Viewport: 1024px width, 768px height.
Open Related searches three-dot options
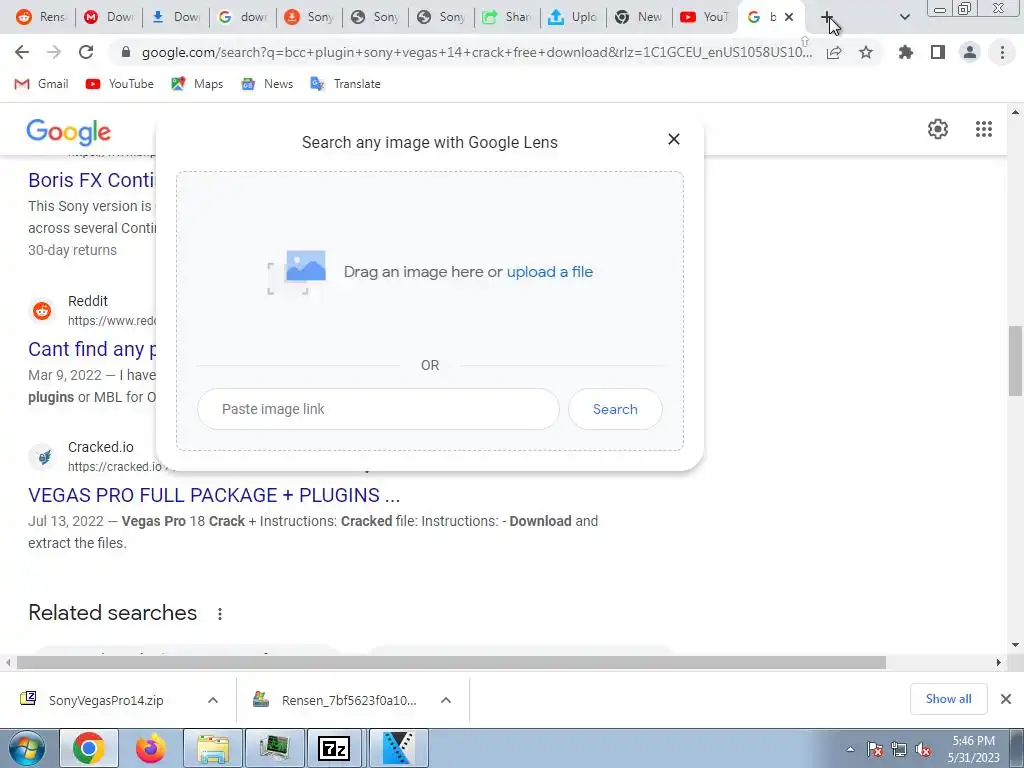(220, 614)
